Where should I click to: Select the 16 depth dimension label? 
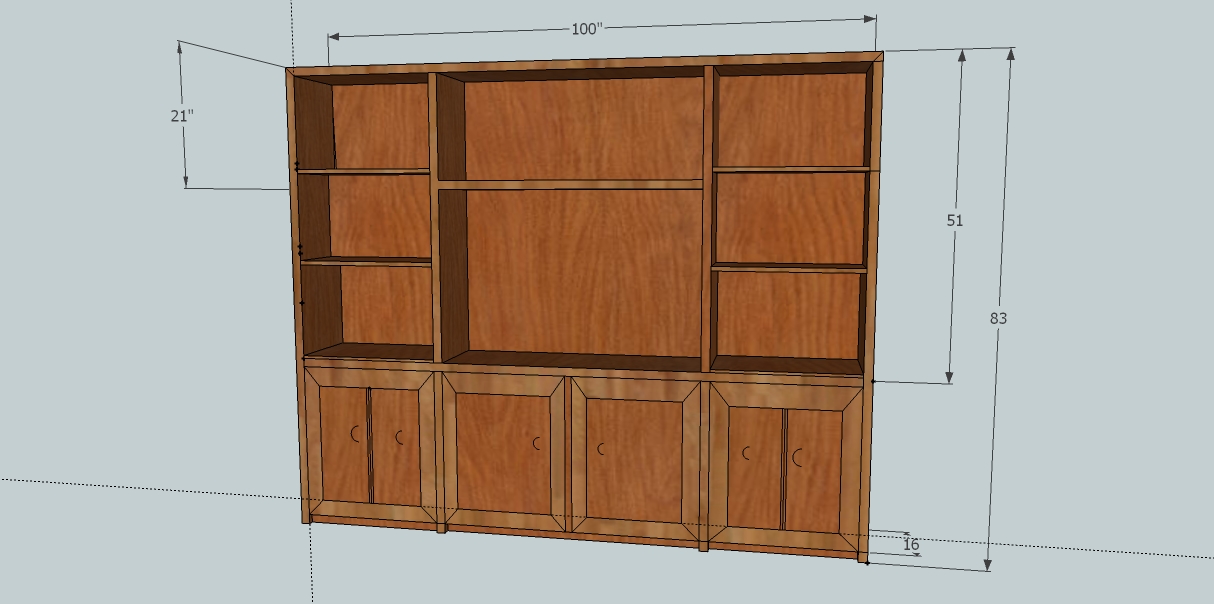coord(911,545)
